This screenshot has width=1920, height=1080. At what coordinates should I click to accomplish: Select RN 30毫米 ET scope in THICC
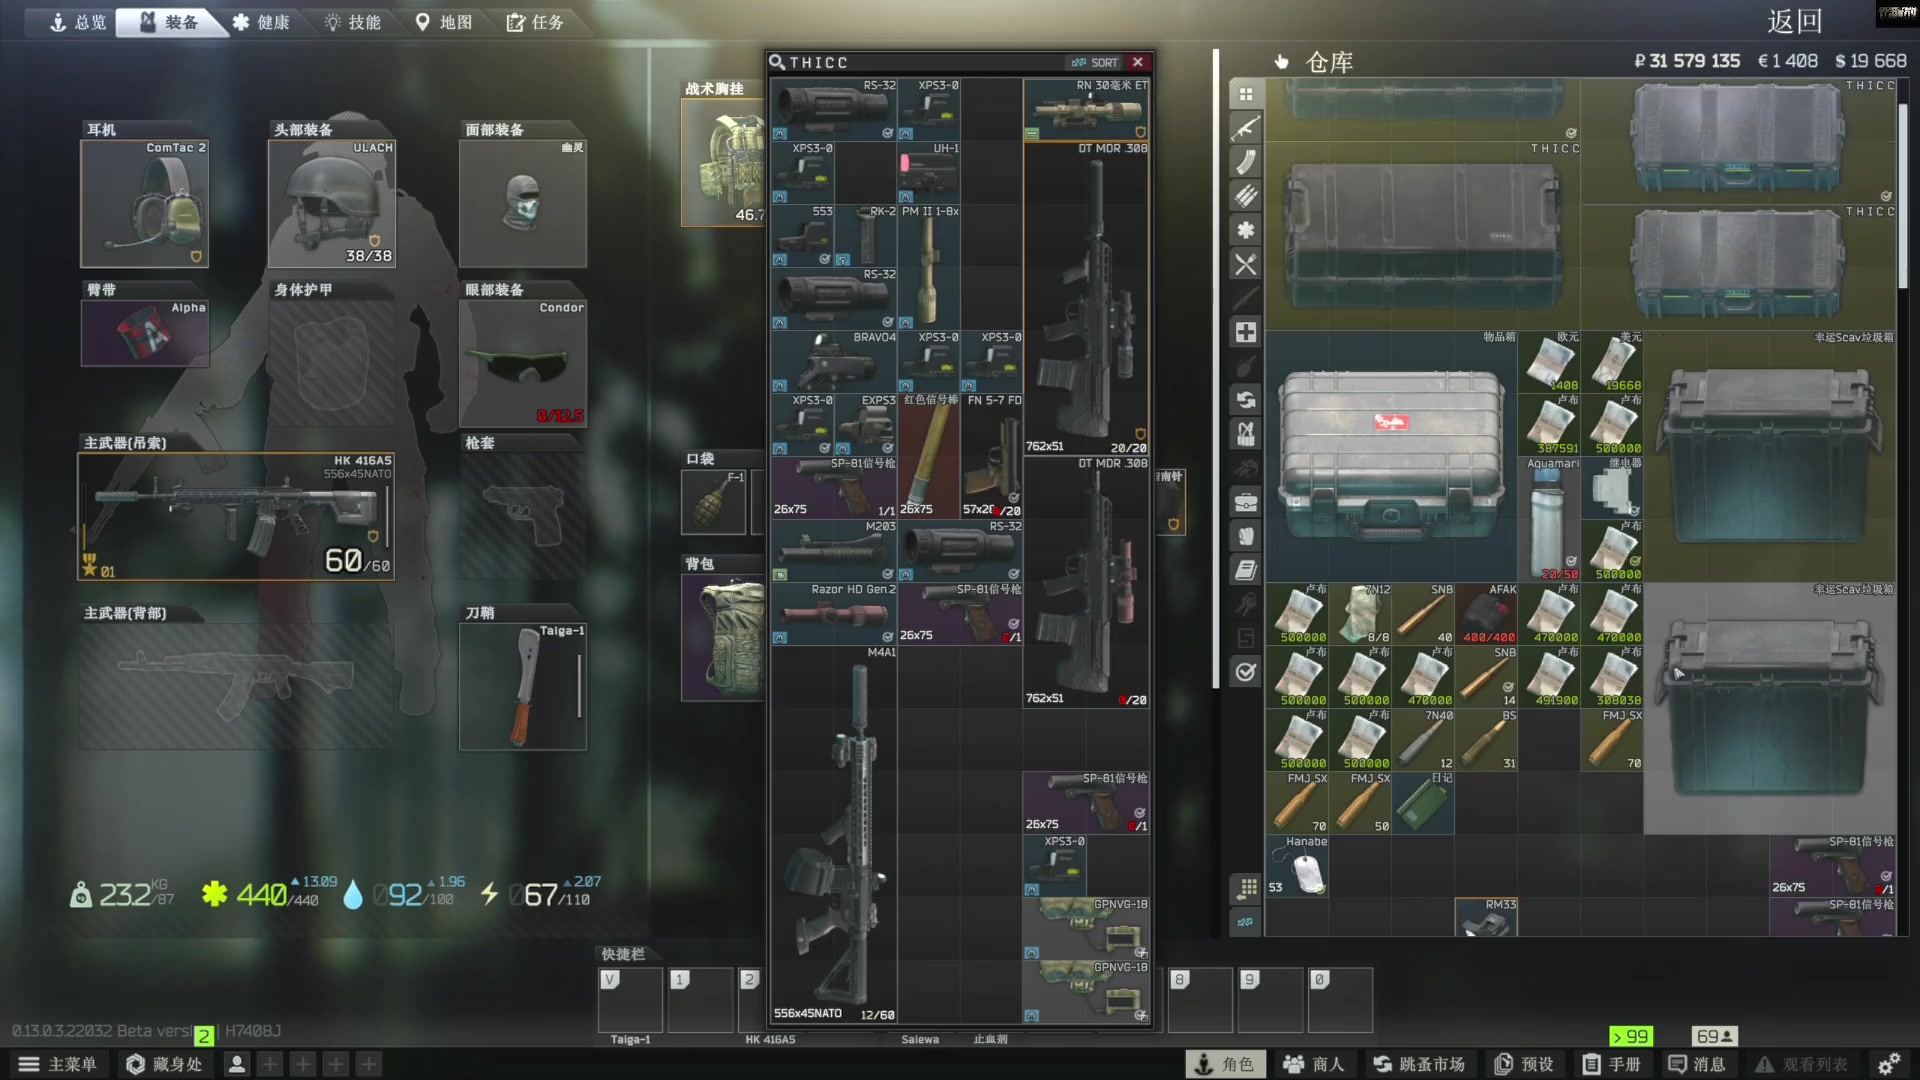point(1086,109)
